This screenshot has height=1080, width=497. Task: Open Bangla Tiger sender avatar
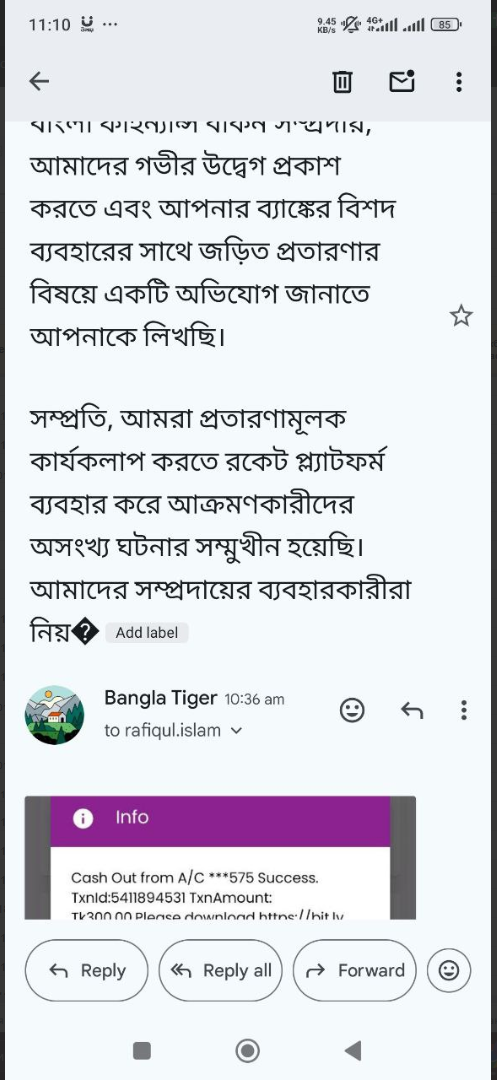point(54,715)
